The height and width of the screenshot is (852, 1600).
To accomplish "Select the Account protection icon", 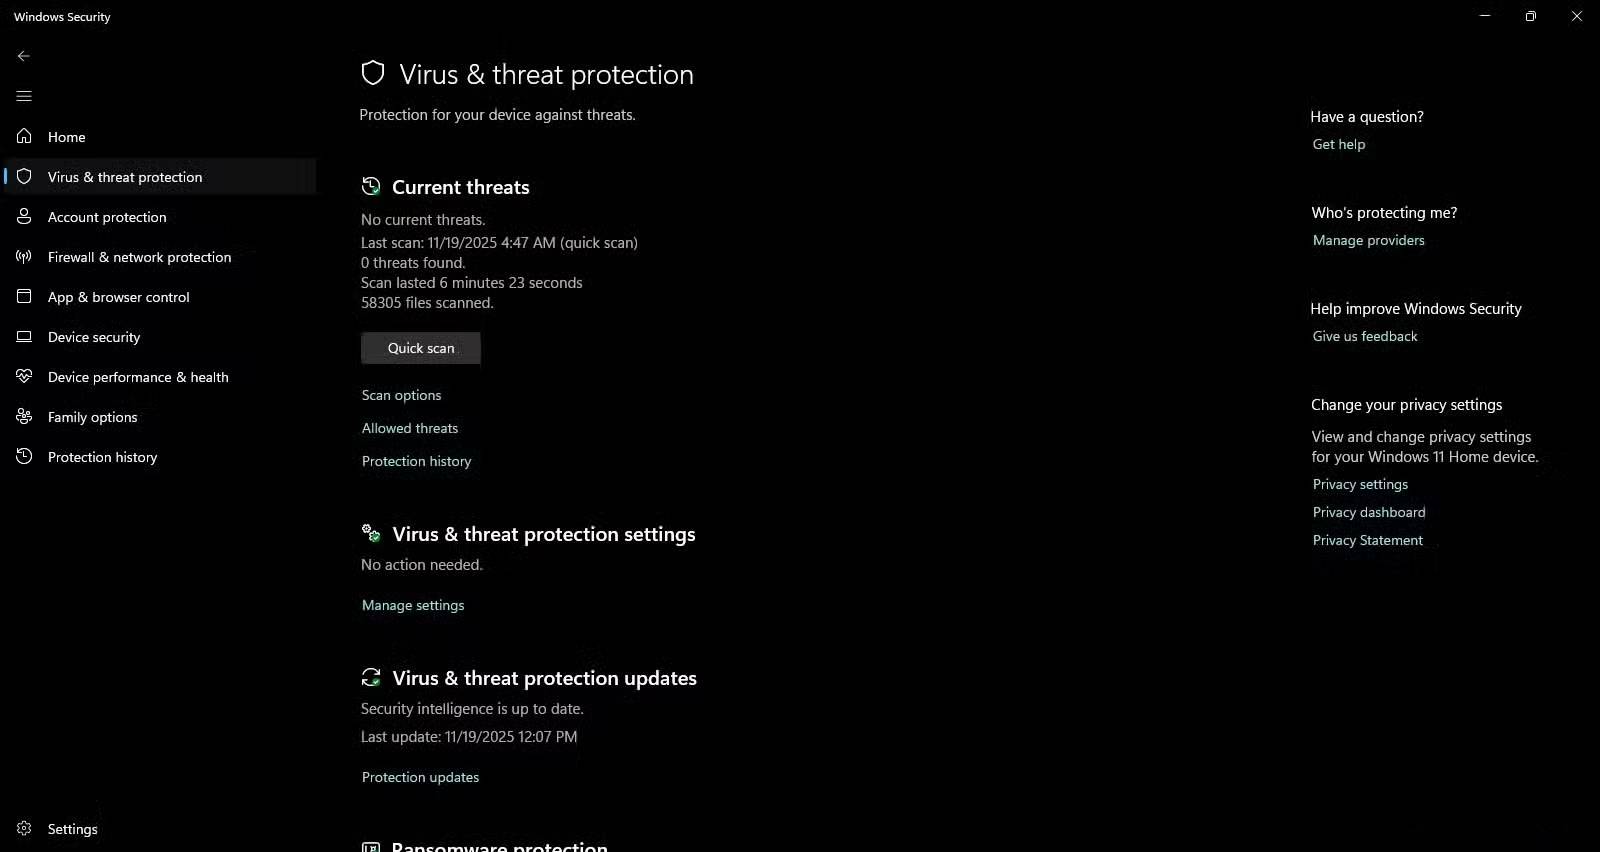I will click(23, 216).
